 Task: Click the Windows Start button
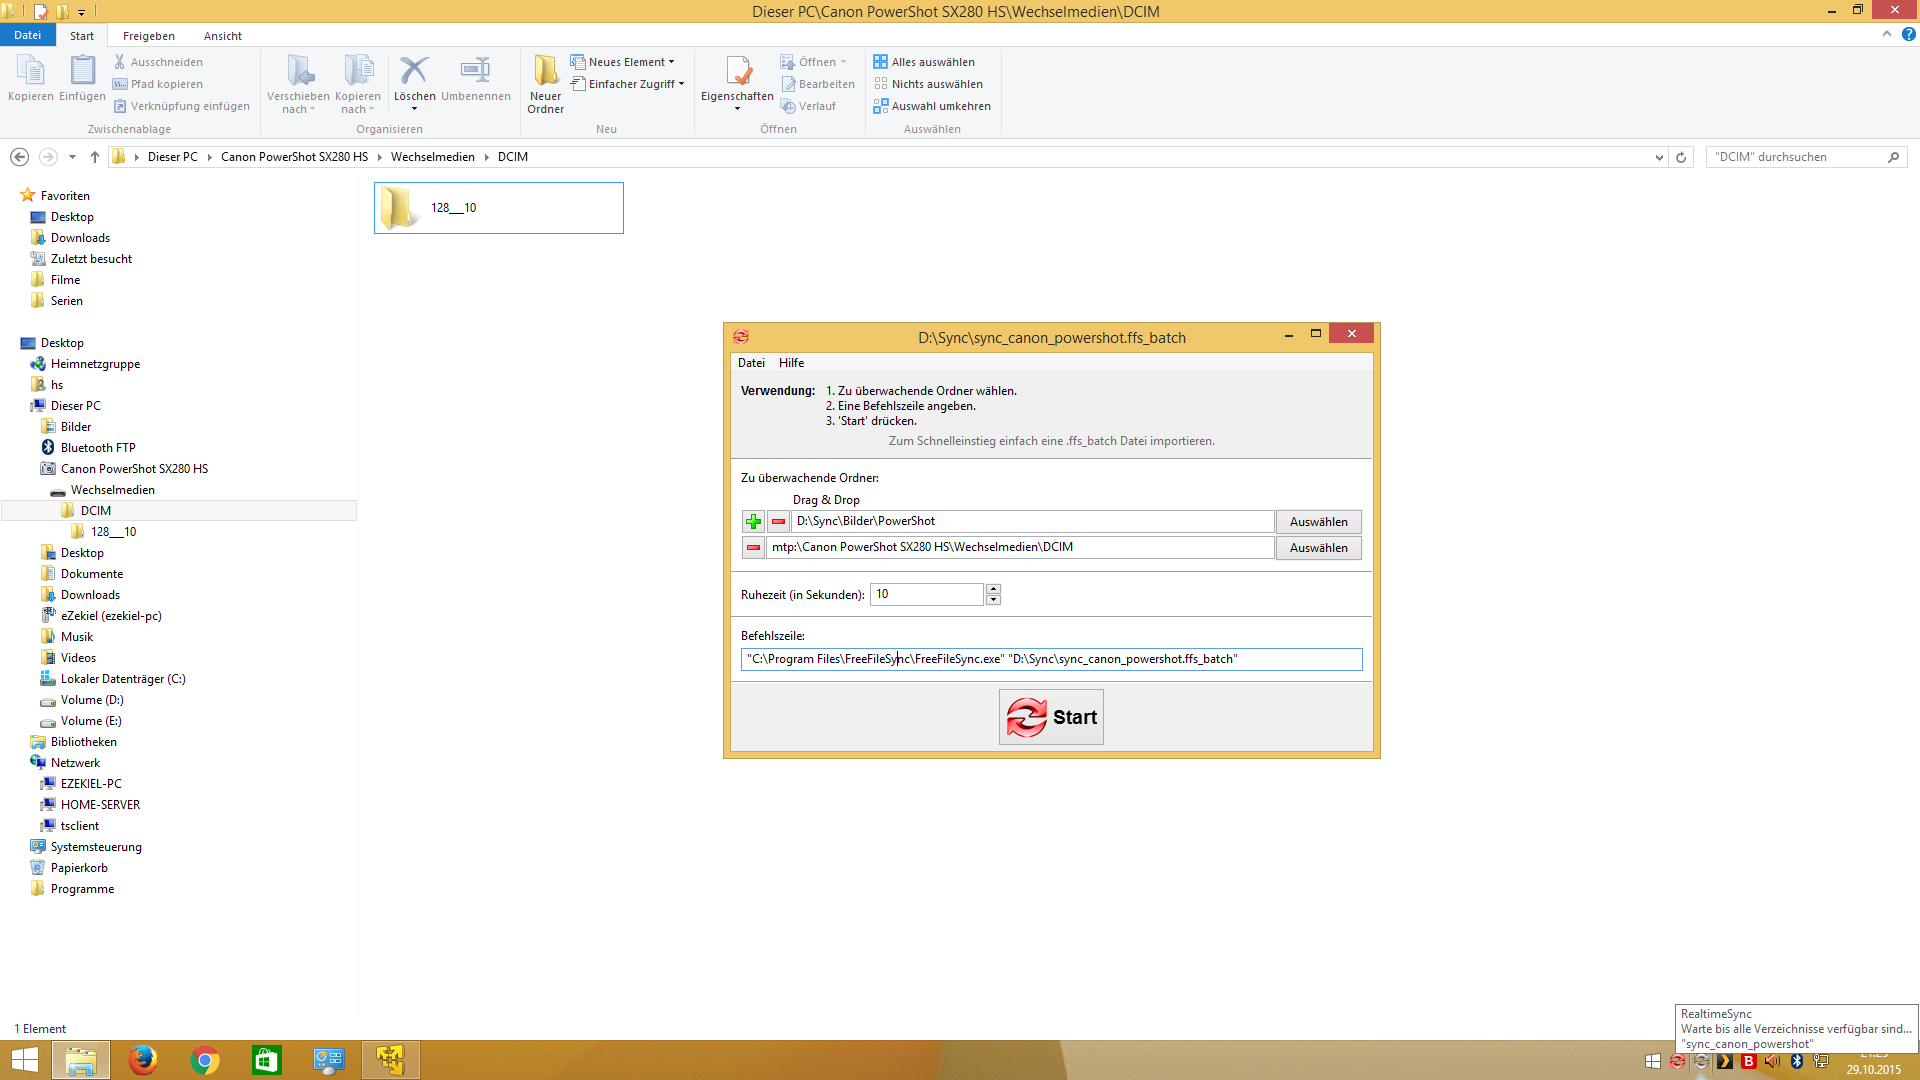[x=25, y=1060]
